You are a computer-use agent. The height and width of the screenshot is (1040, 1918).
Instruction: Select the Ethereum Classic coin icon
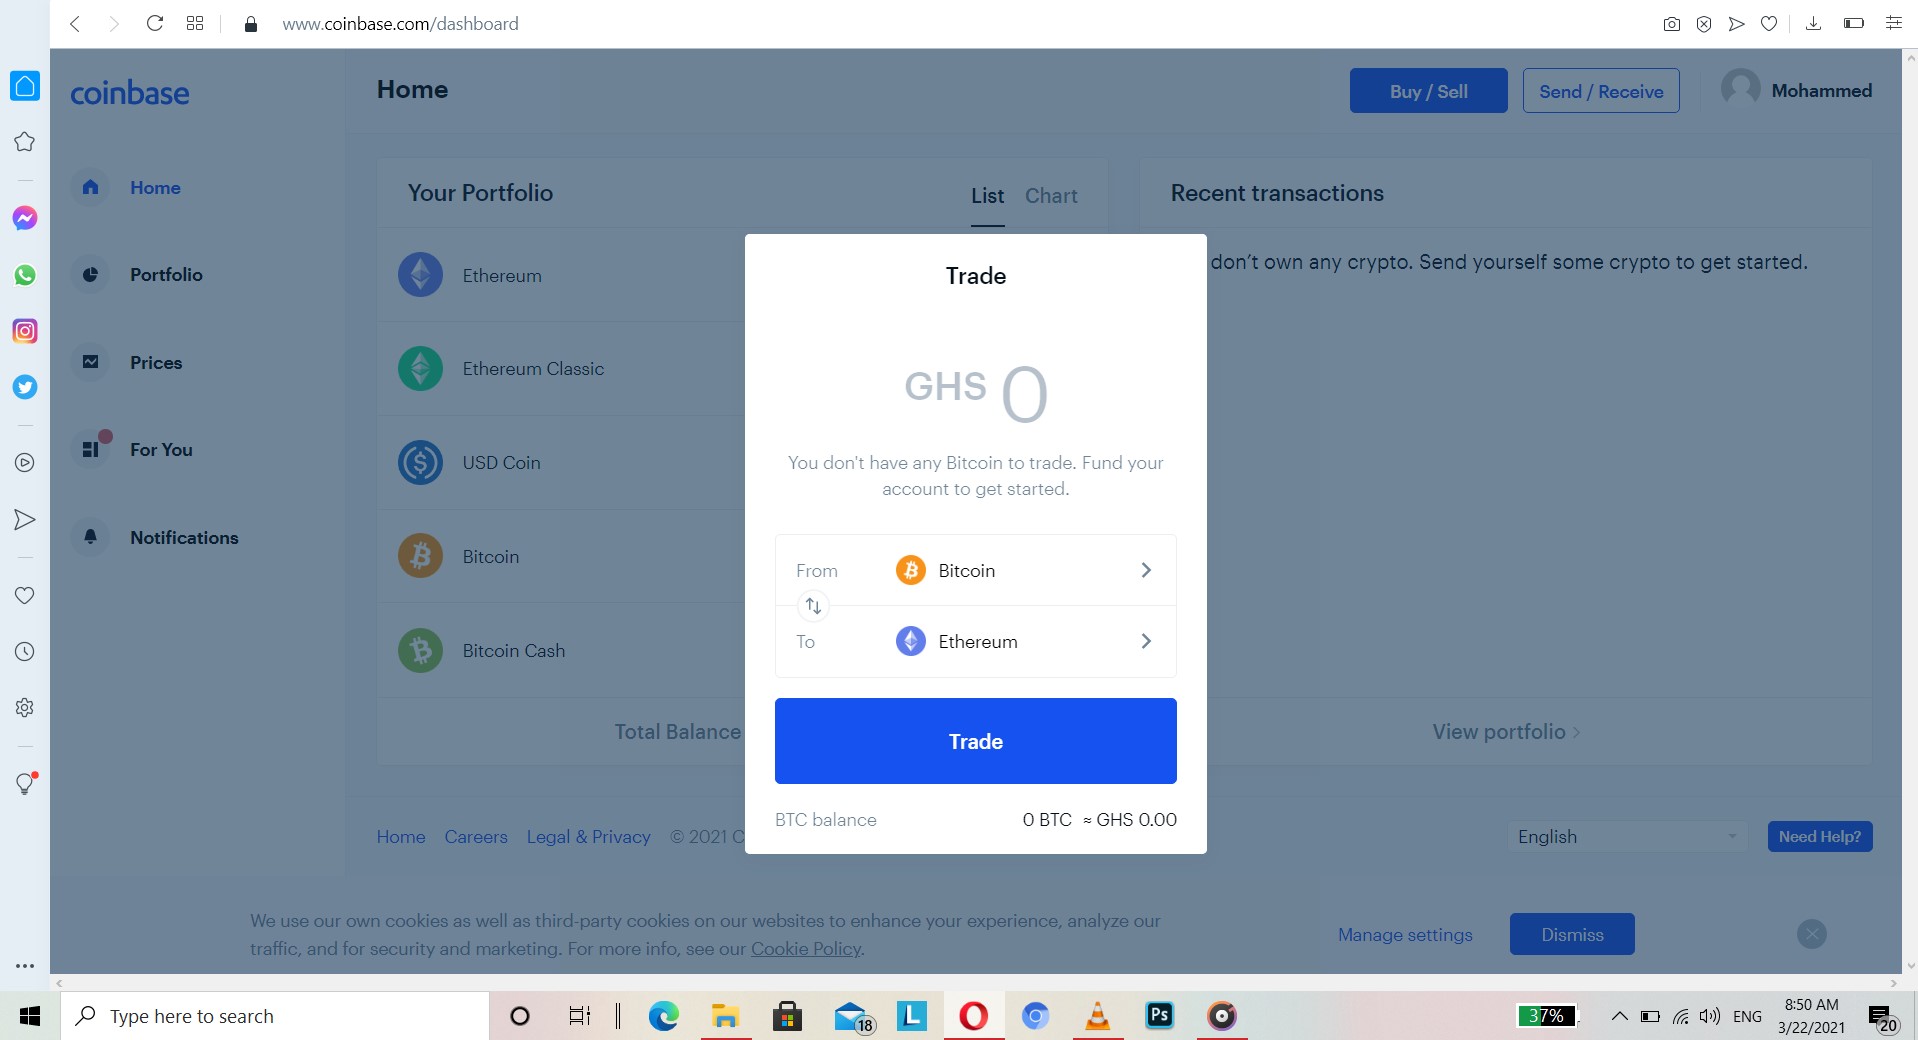420,369
